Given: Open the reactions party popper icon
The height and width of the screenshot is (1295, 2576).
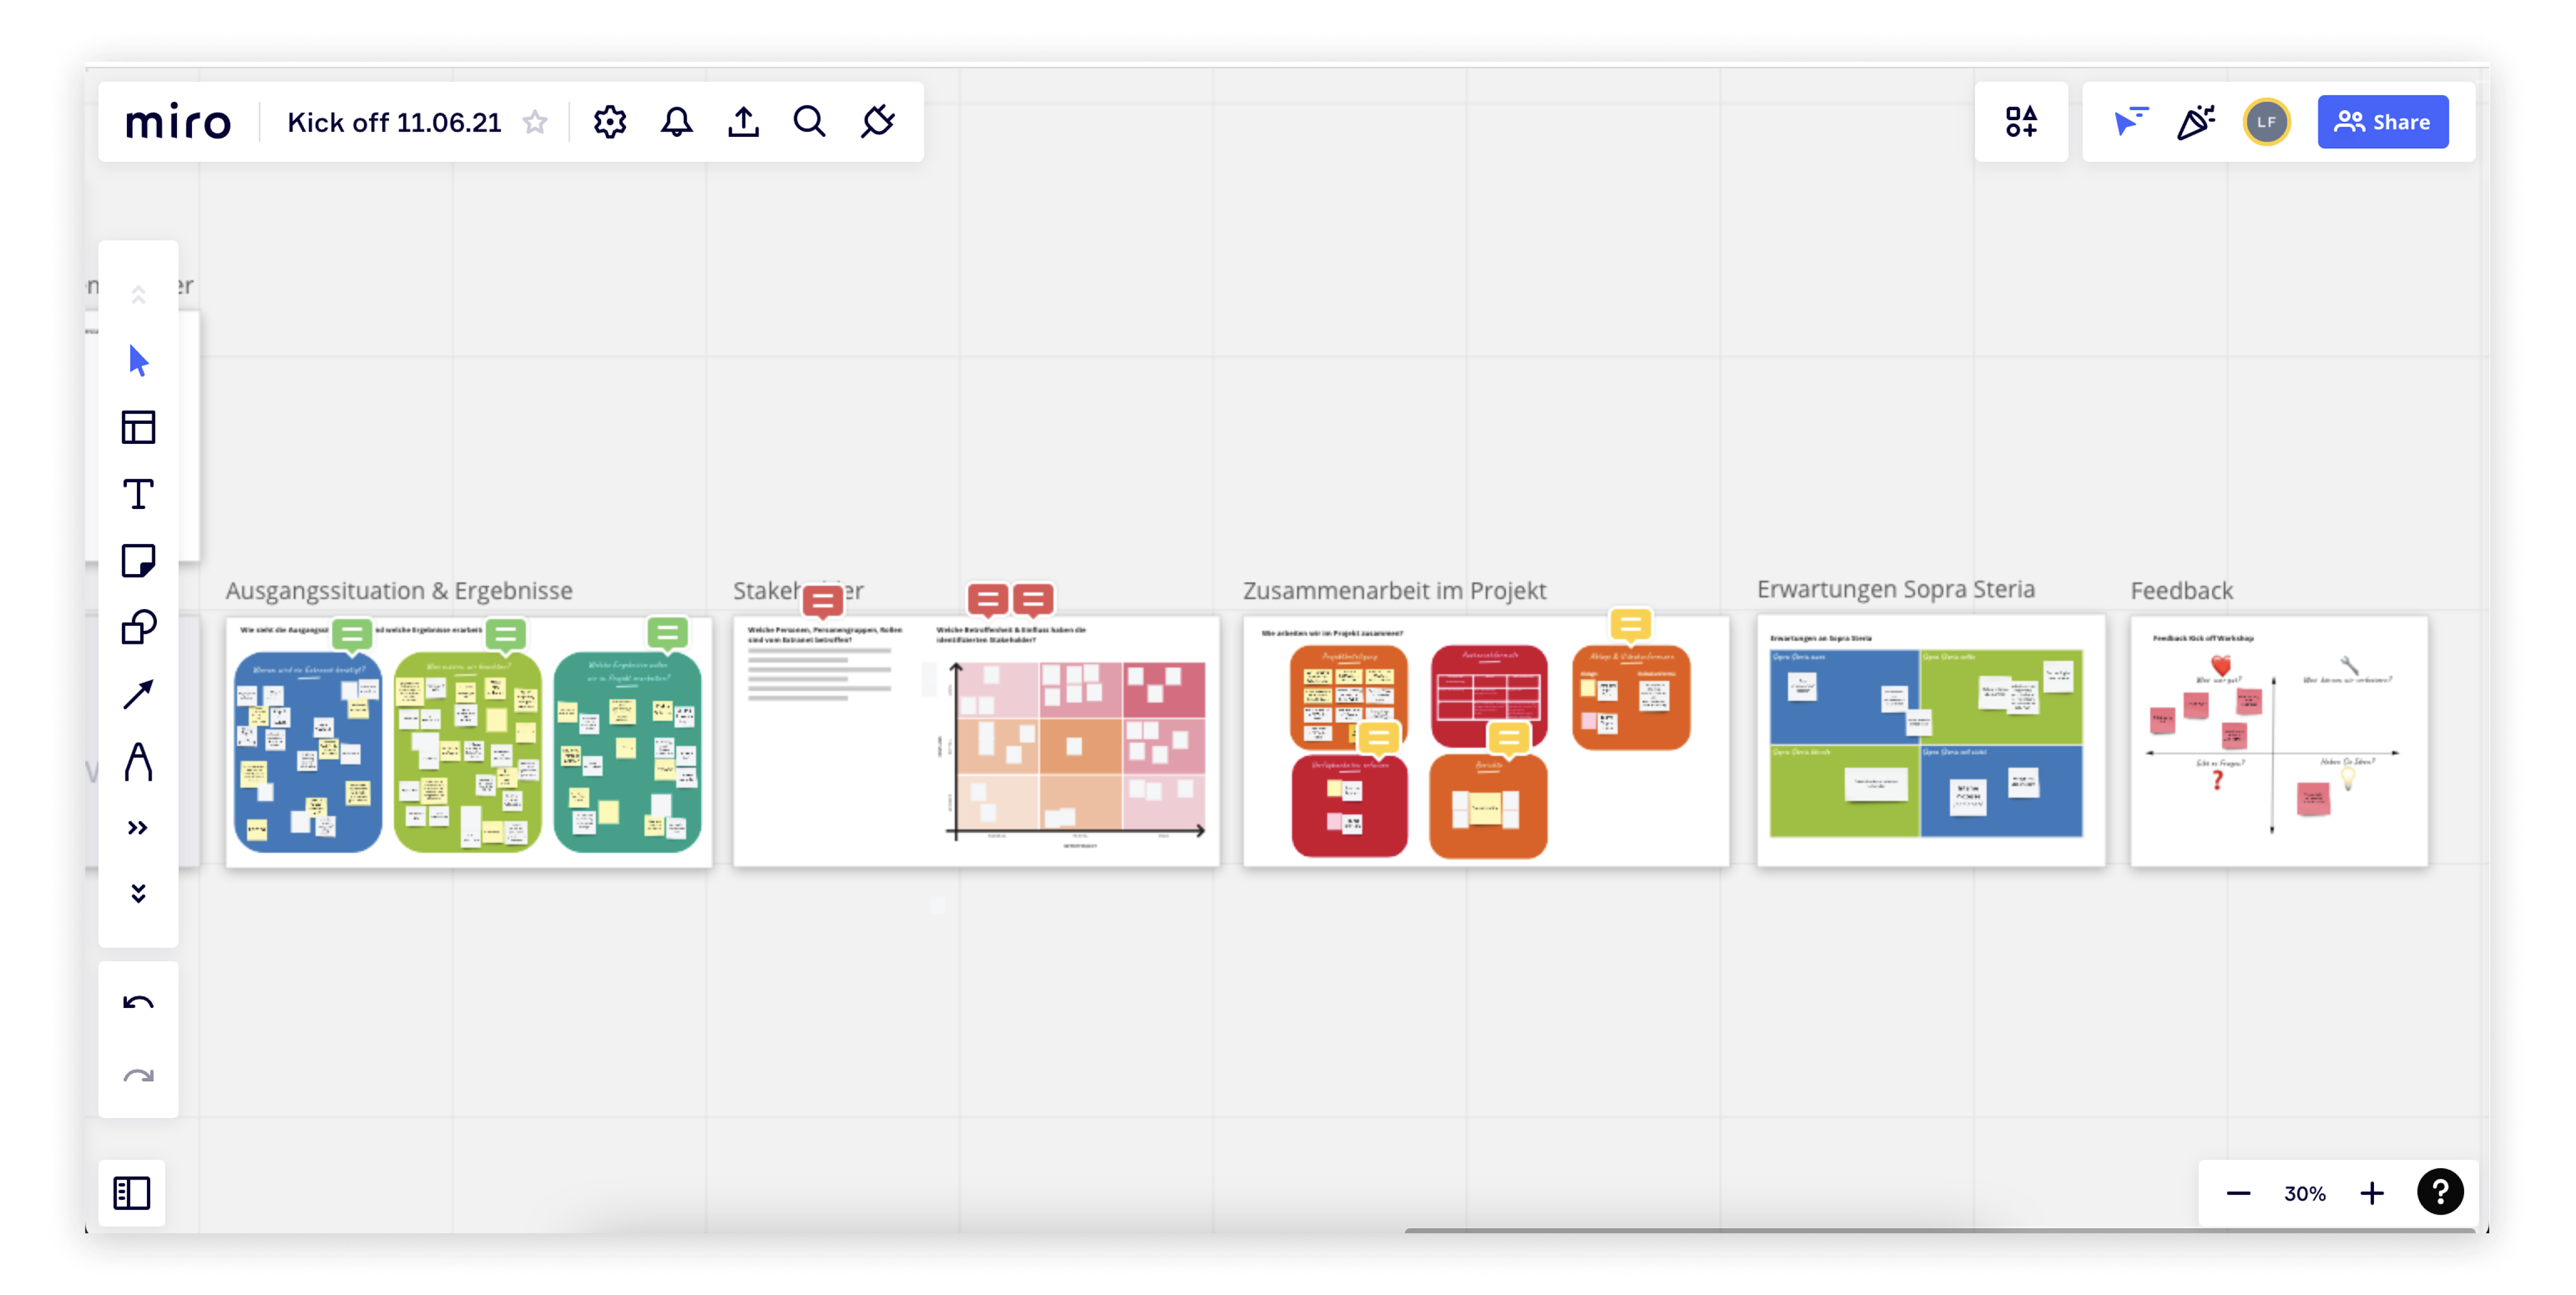Looking at the screenshot, I should pyautogui.click(x=2196, y=122).
